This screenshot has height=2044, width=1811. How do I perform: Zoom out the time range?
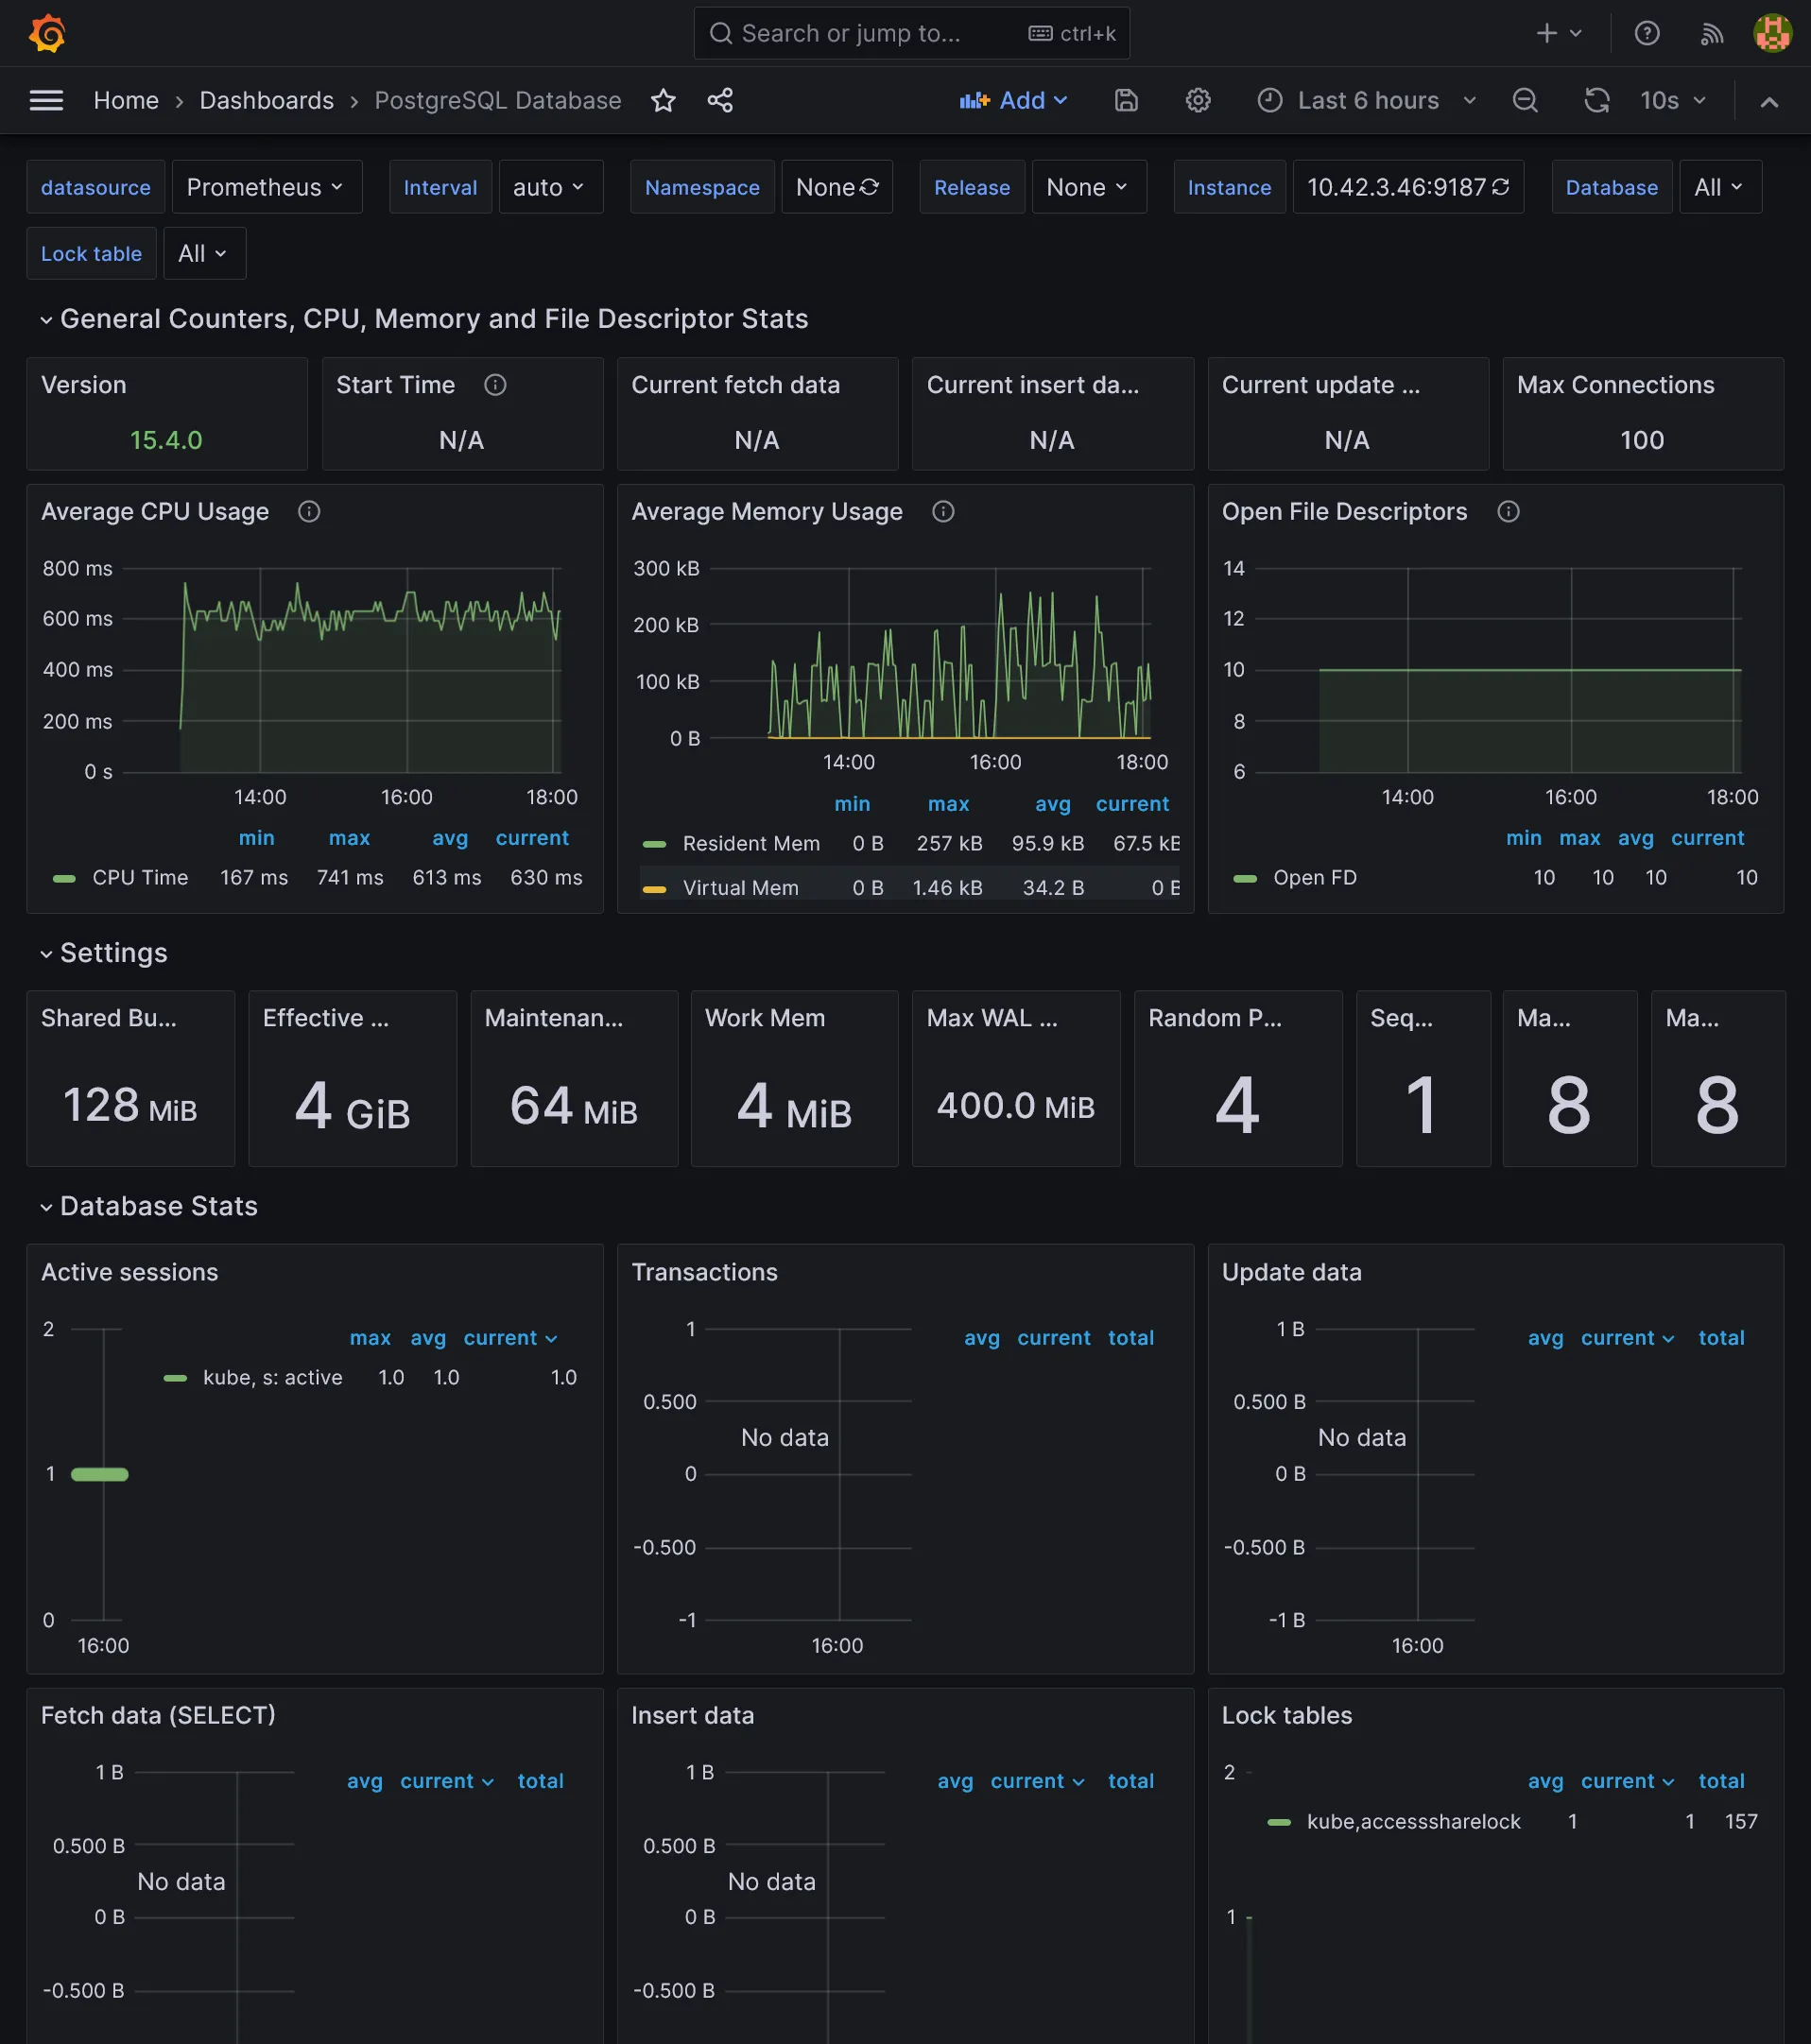tap(1525, 100)
